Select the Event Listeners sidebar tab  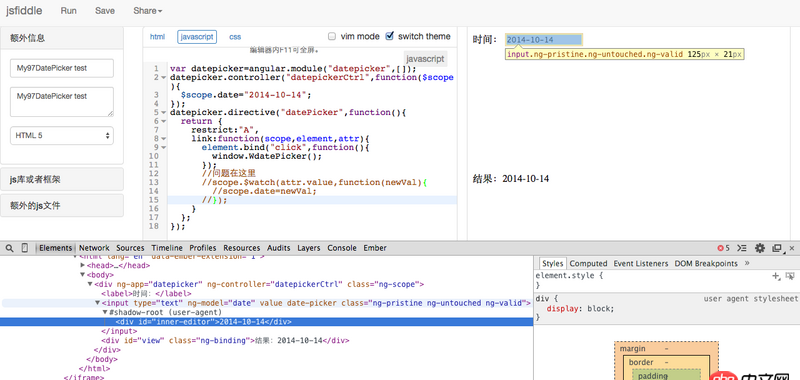(x=640, y=264)
